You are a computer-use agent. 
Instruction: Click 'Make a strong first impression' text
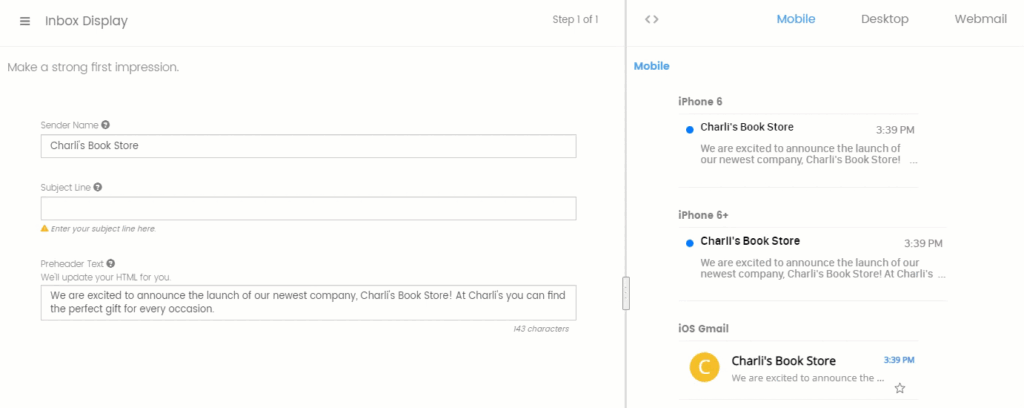pos(93,67)
